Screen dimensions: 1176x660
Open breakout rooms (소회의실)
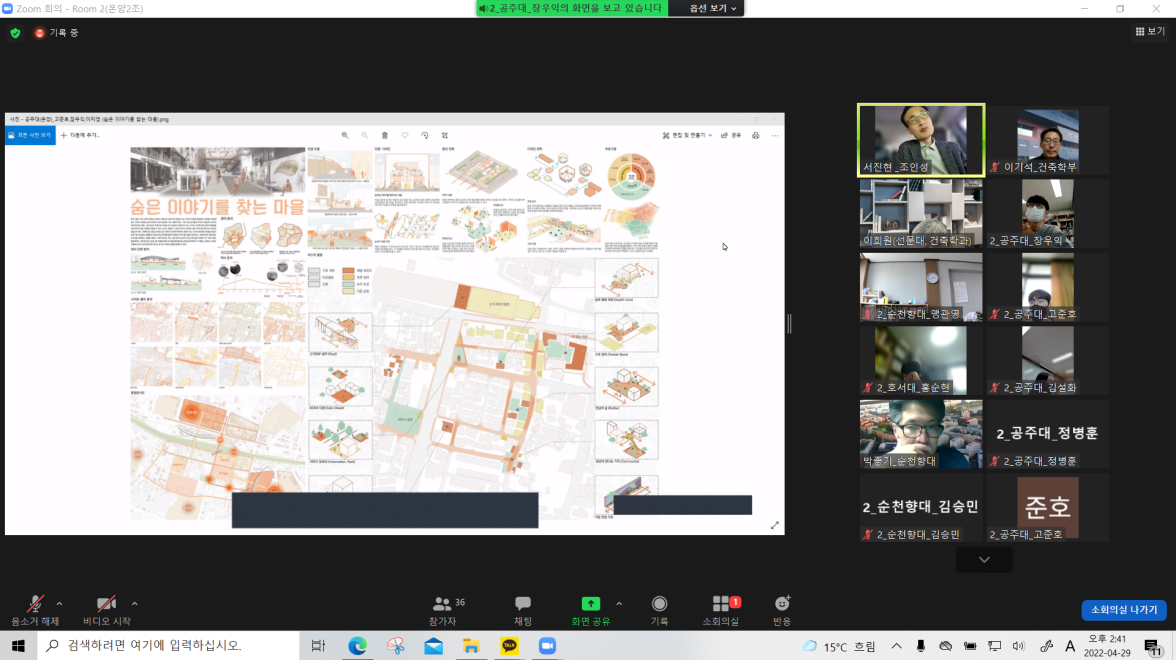point(720,609)
